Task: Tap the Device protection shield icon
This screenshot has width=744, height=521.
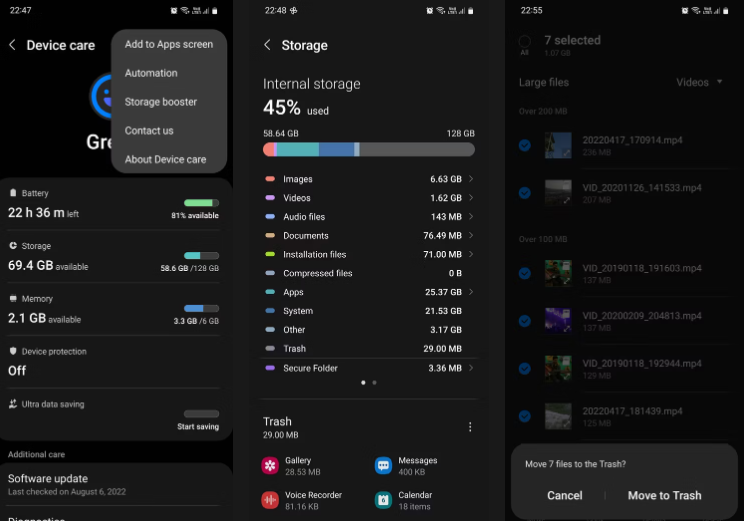Action: click(13, 351)
